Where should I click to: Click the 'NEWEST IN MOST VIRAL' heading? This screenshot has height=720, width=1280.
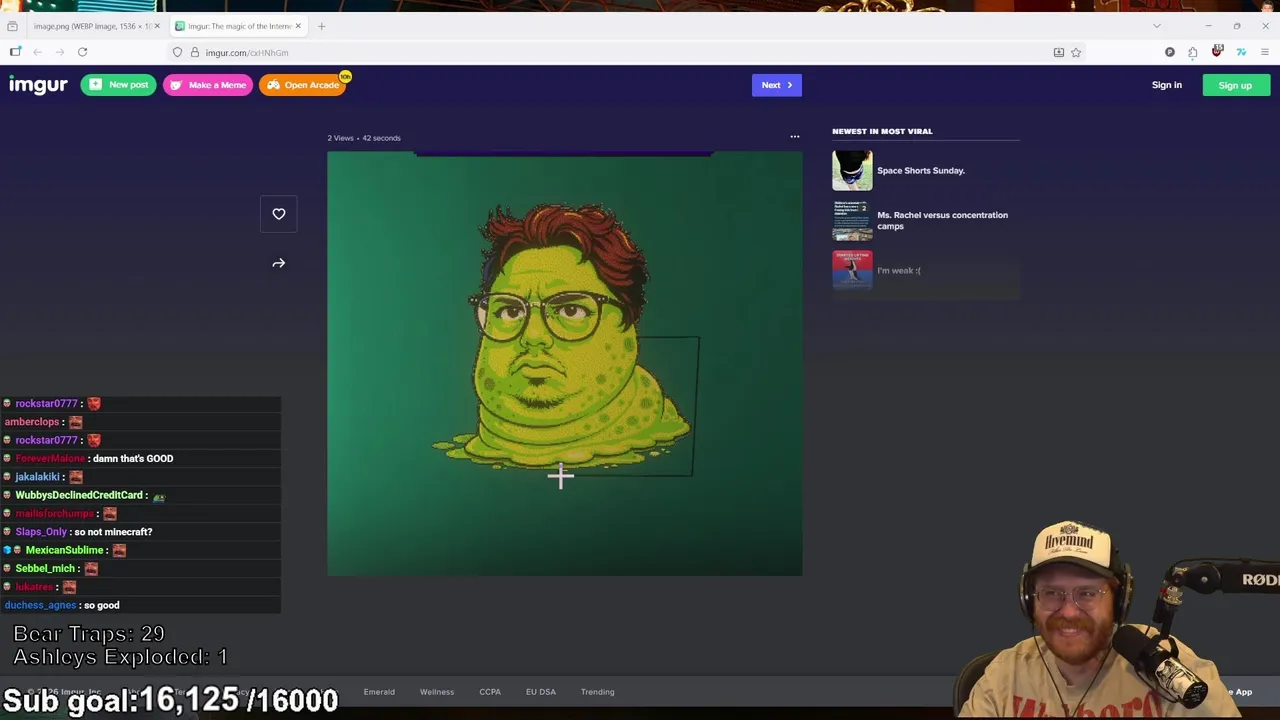point(882,131)
